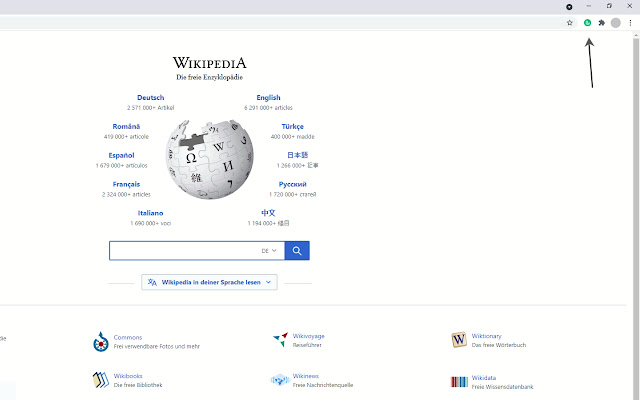Open the Русский Wikipedia link
The width and height of the screenshot is (640, 400).
point(292,184)
